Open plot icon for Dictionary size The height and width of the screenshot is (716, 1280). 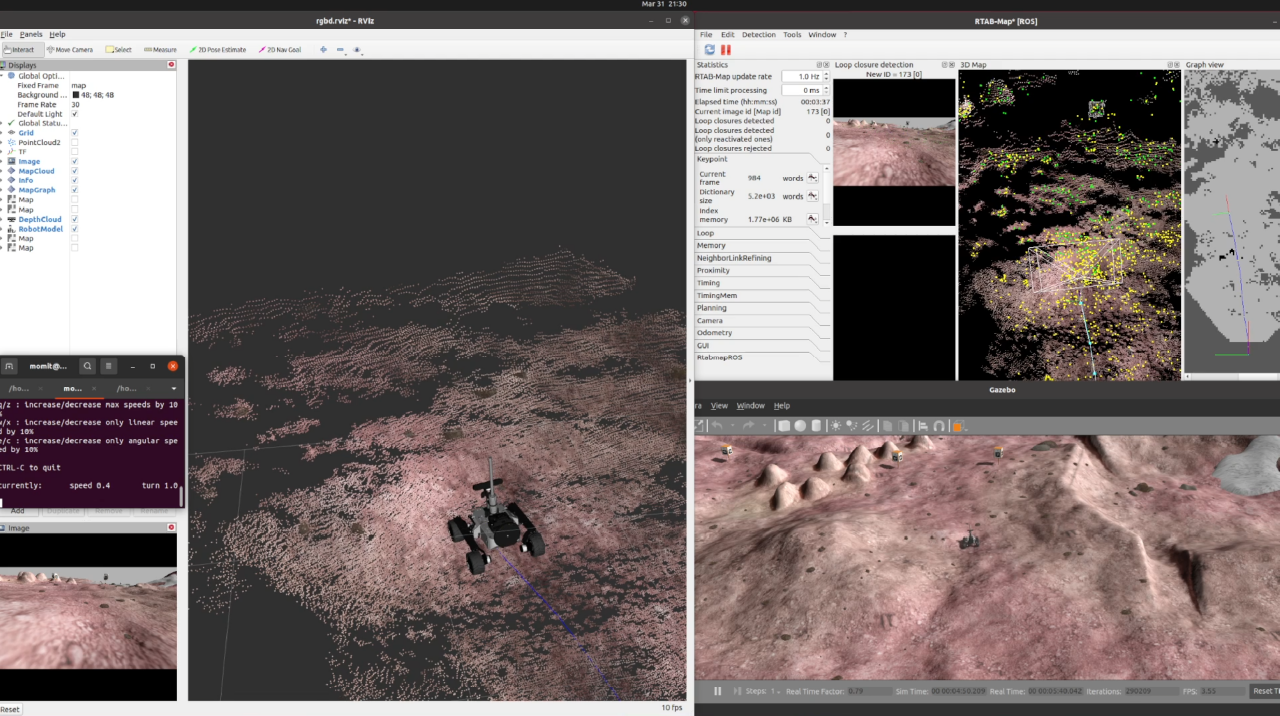[x=813, y=196]
